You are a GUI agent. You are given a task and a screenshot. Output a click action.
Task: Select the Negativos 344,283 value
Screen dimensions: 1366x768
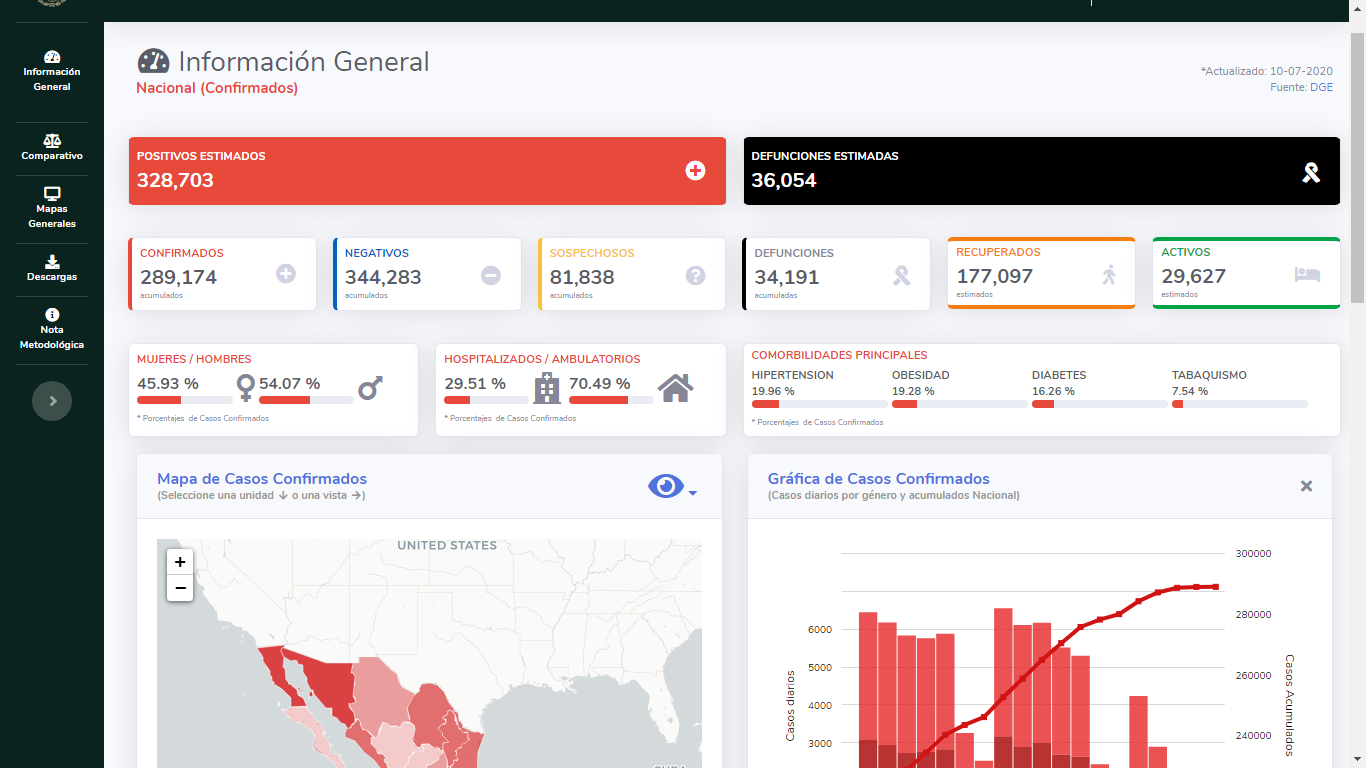(383, 277)
